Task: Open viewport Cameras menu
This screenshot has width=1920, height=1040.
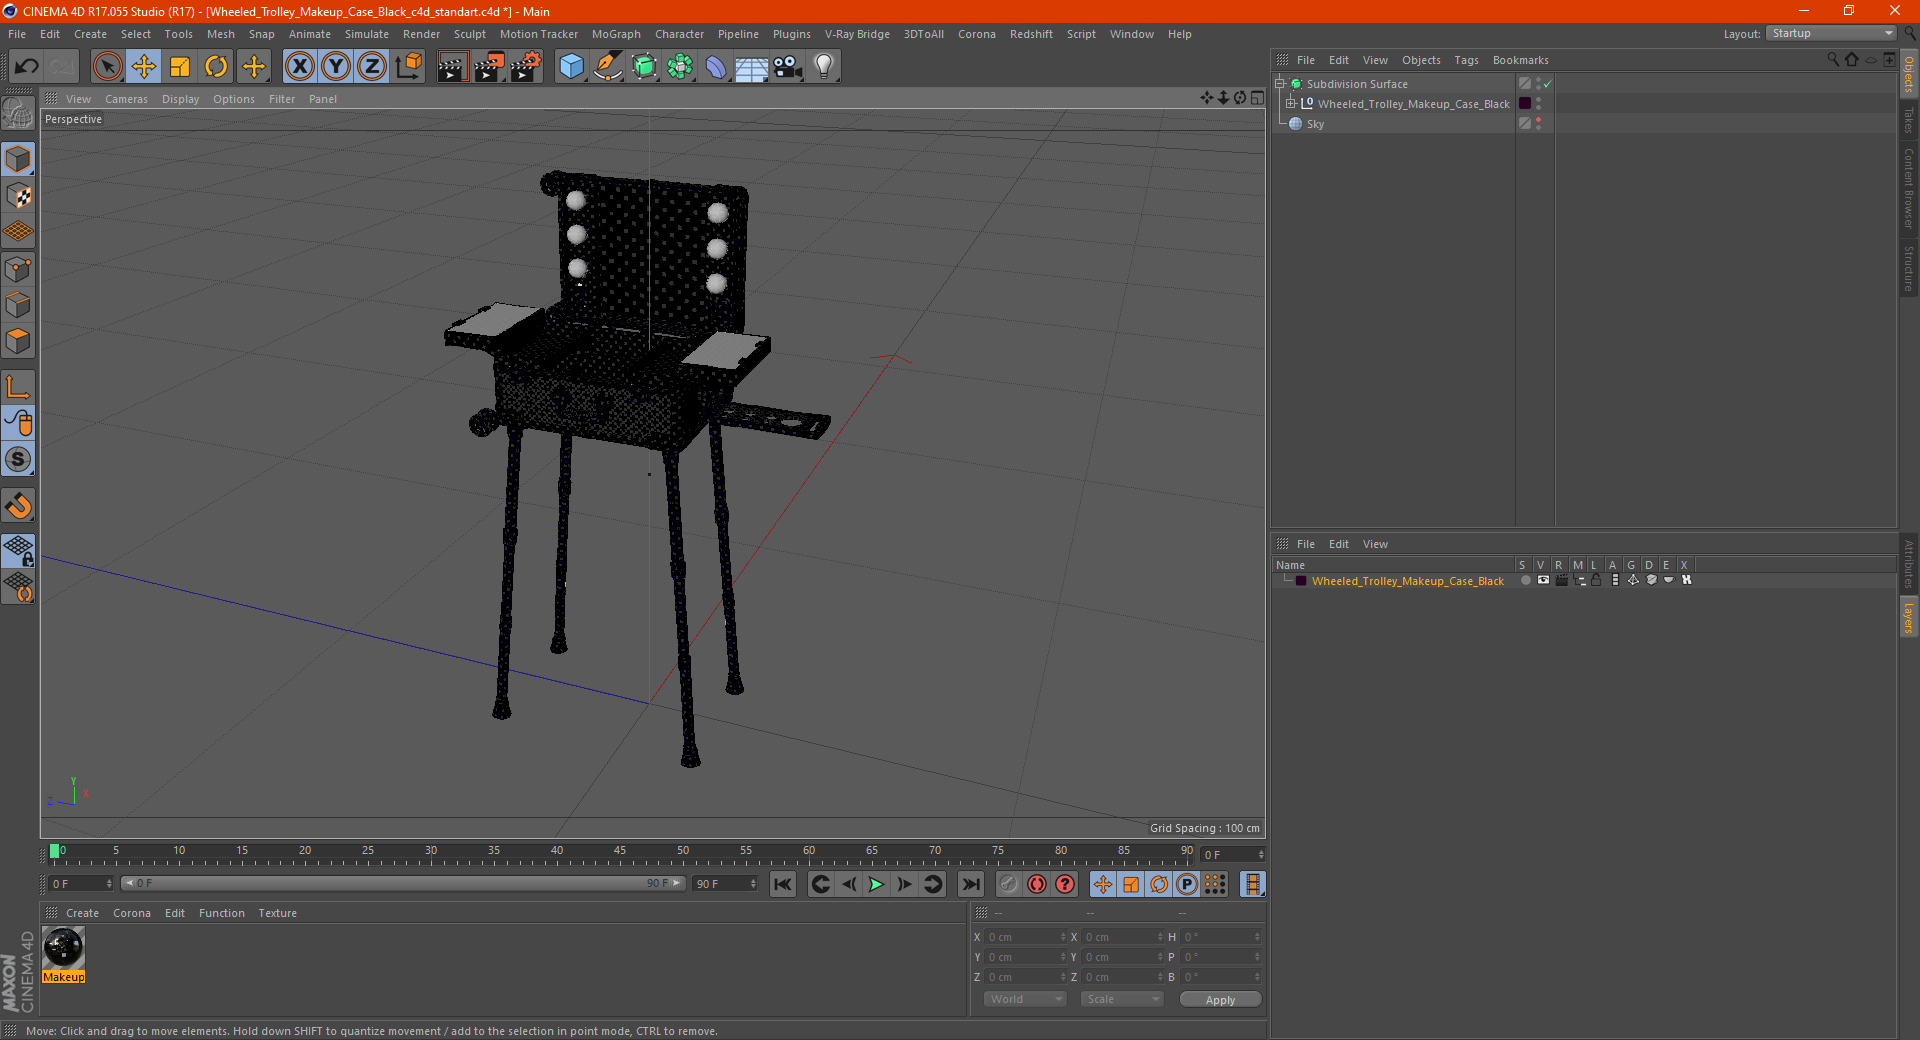Action: pyautogui.click(x=126, y=99)
